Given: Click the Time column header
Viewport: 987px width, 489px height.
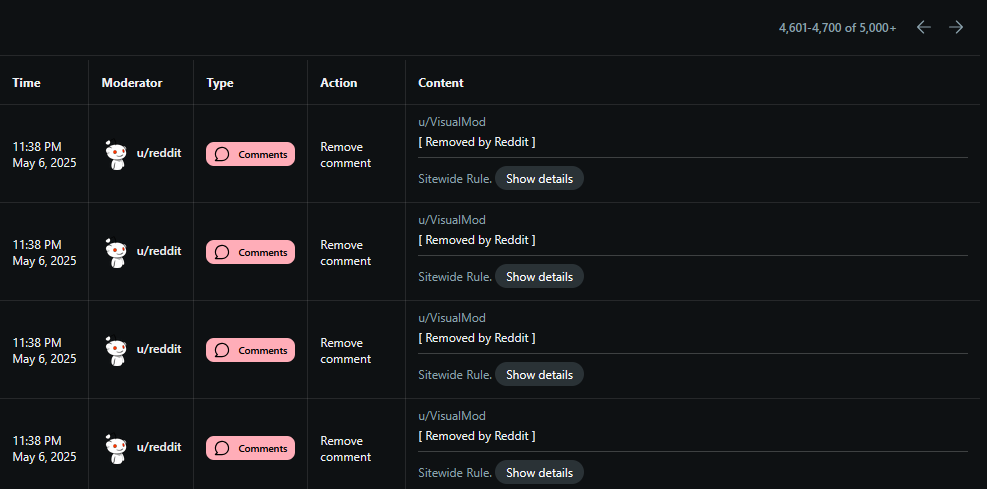Looking at the screenshot, I should 26,83.
